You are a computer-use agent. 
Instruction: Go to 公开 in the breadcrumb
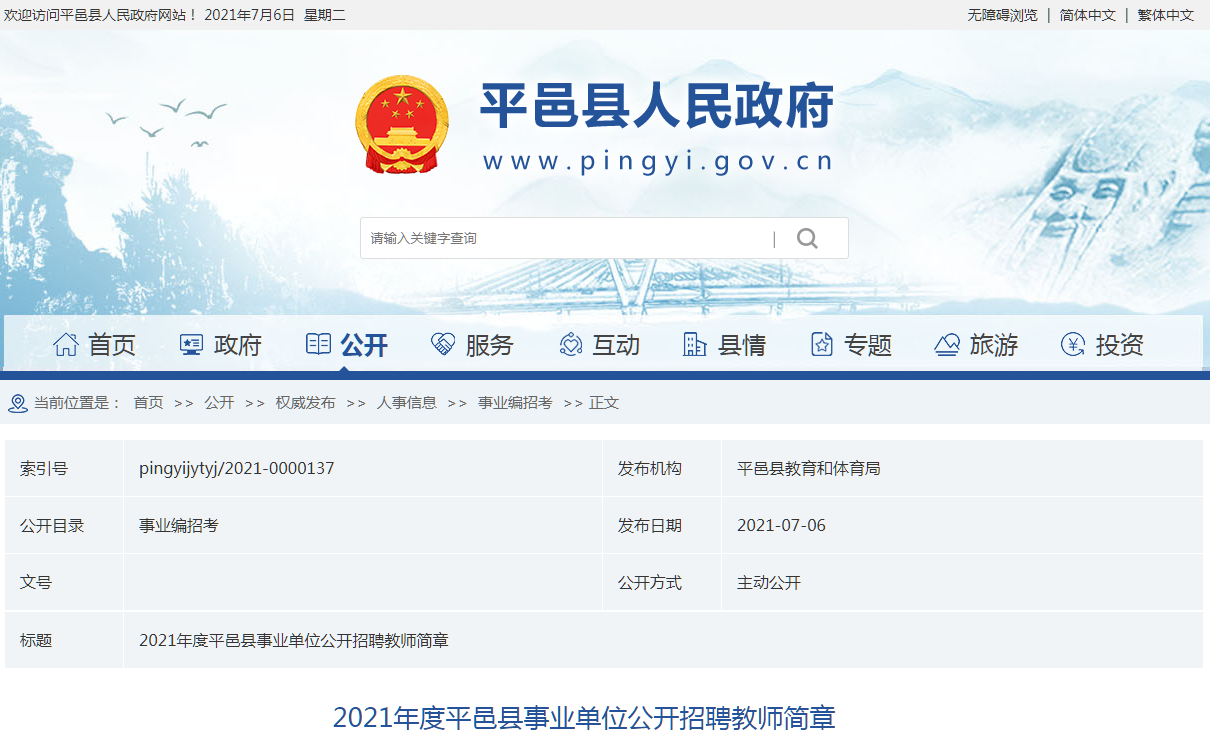click(x=219, y=403)
